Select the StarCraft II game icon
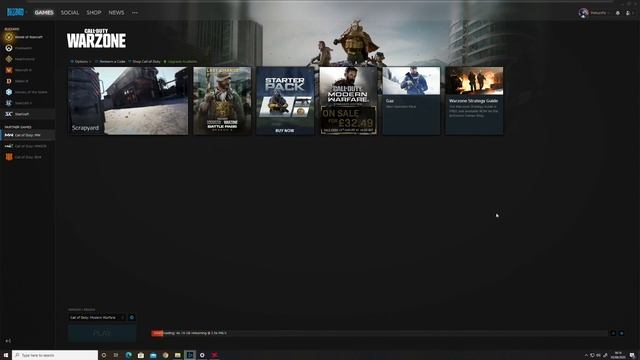 click(9, 103)
